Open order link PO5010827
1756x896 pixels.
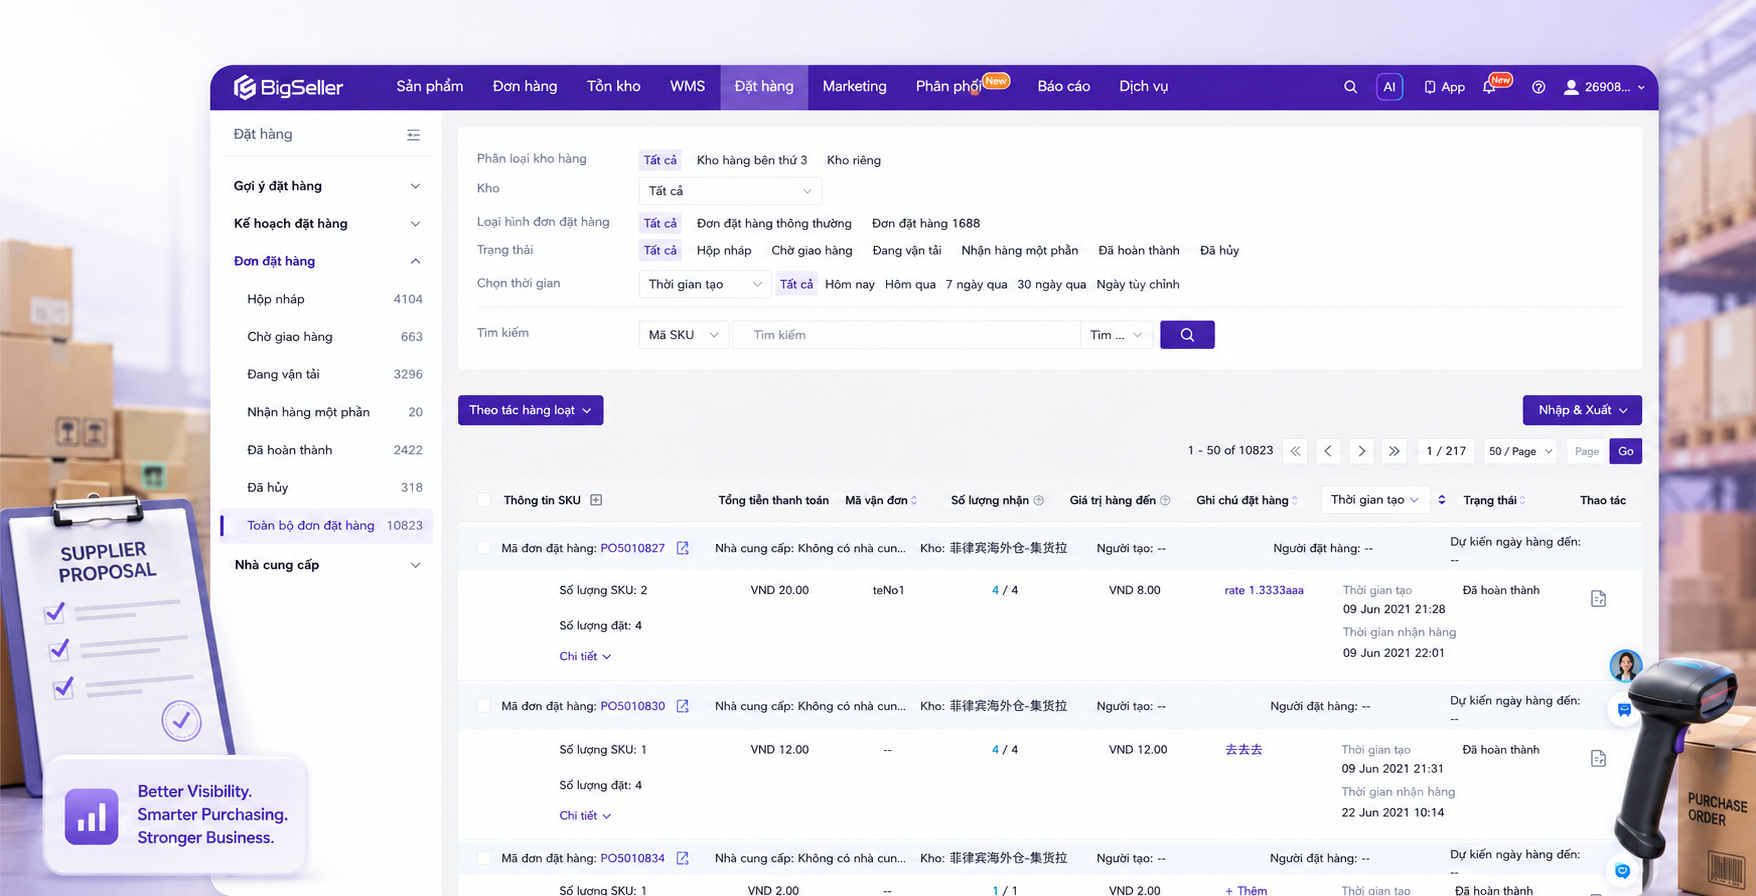[x=632, y=548]
